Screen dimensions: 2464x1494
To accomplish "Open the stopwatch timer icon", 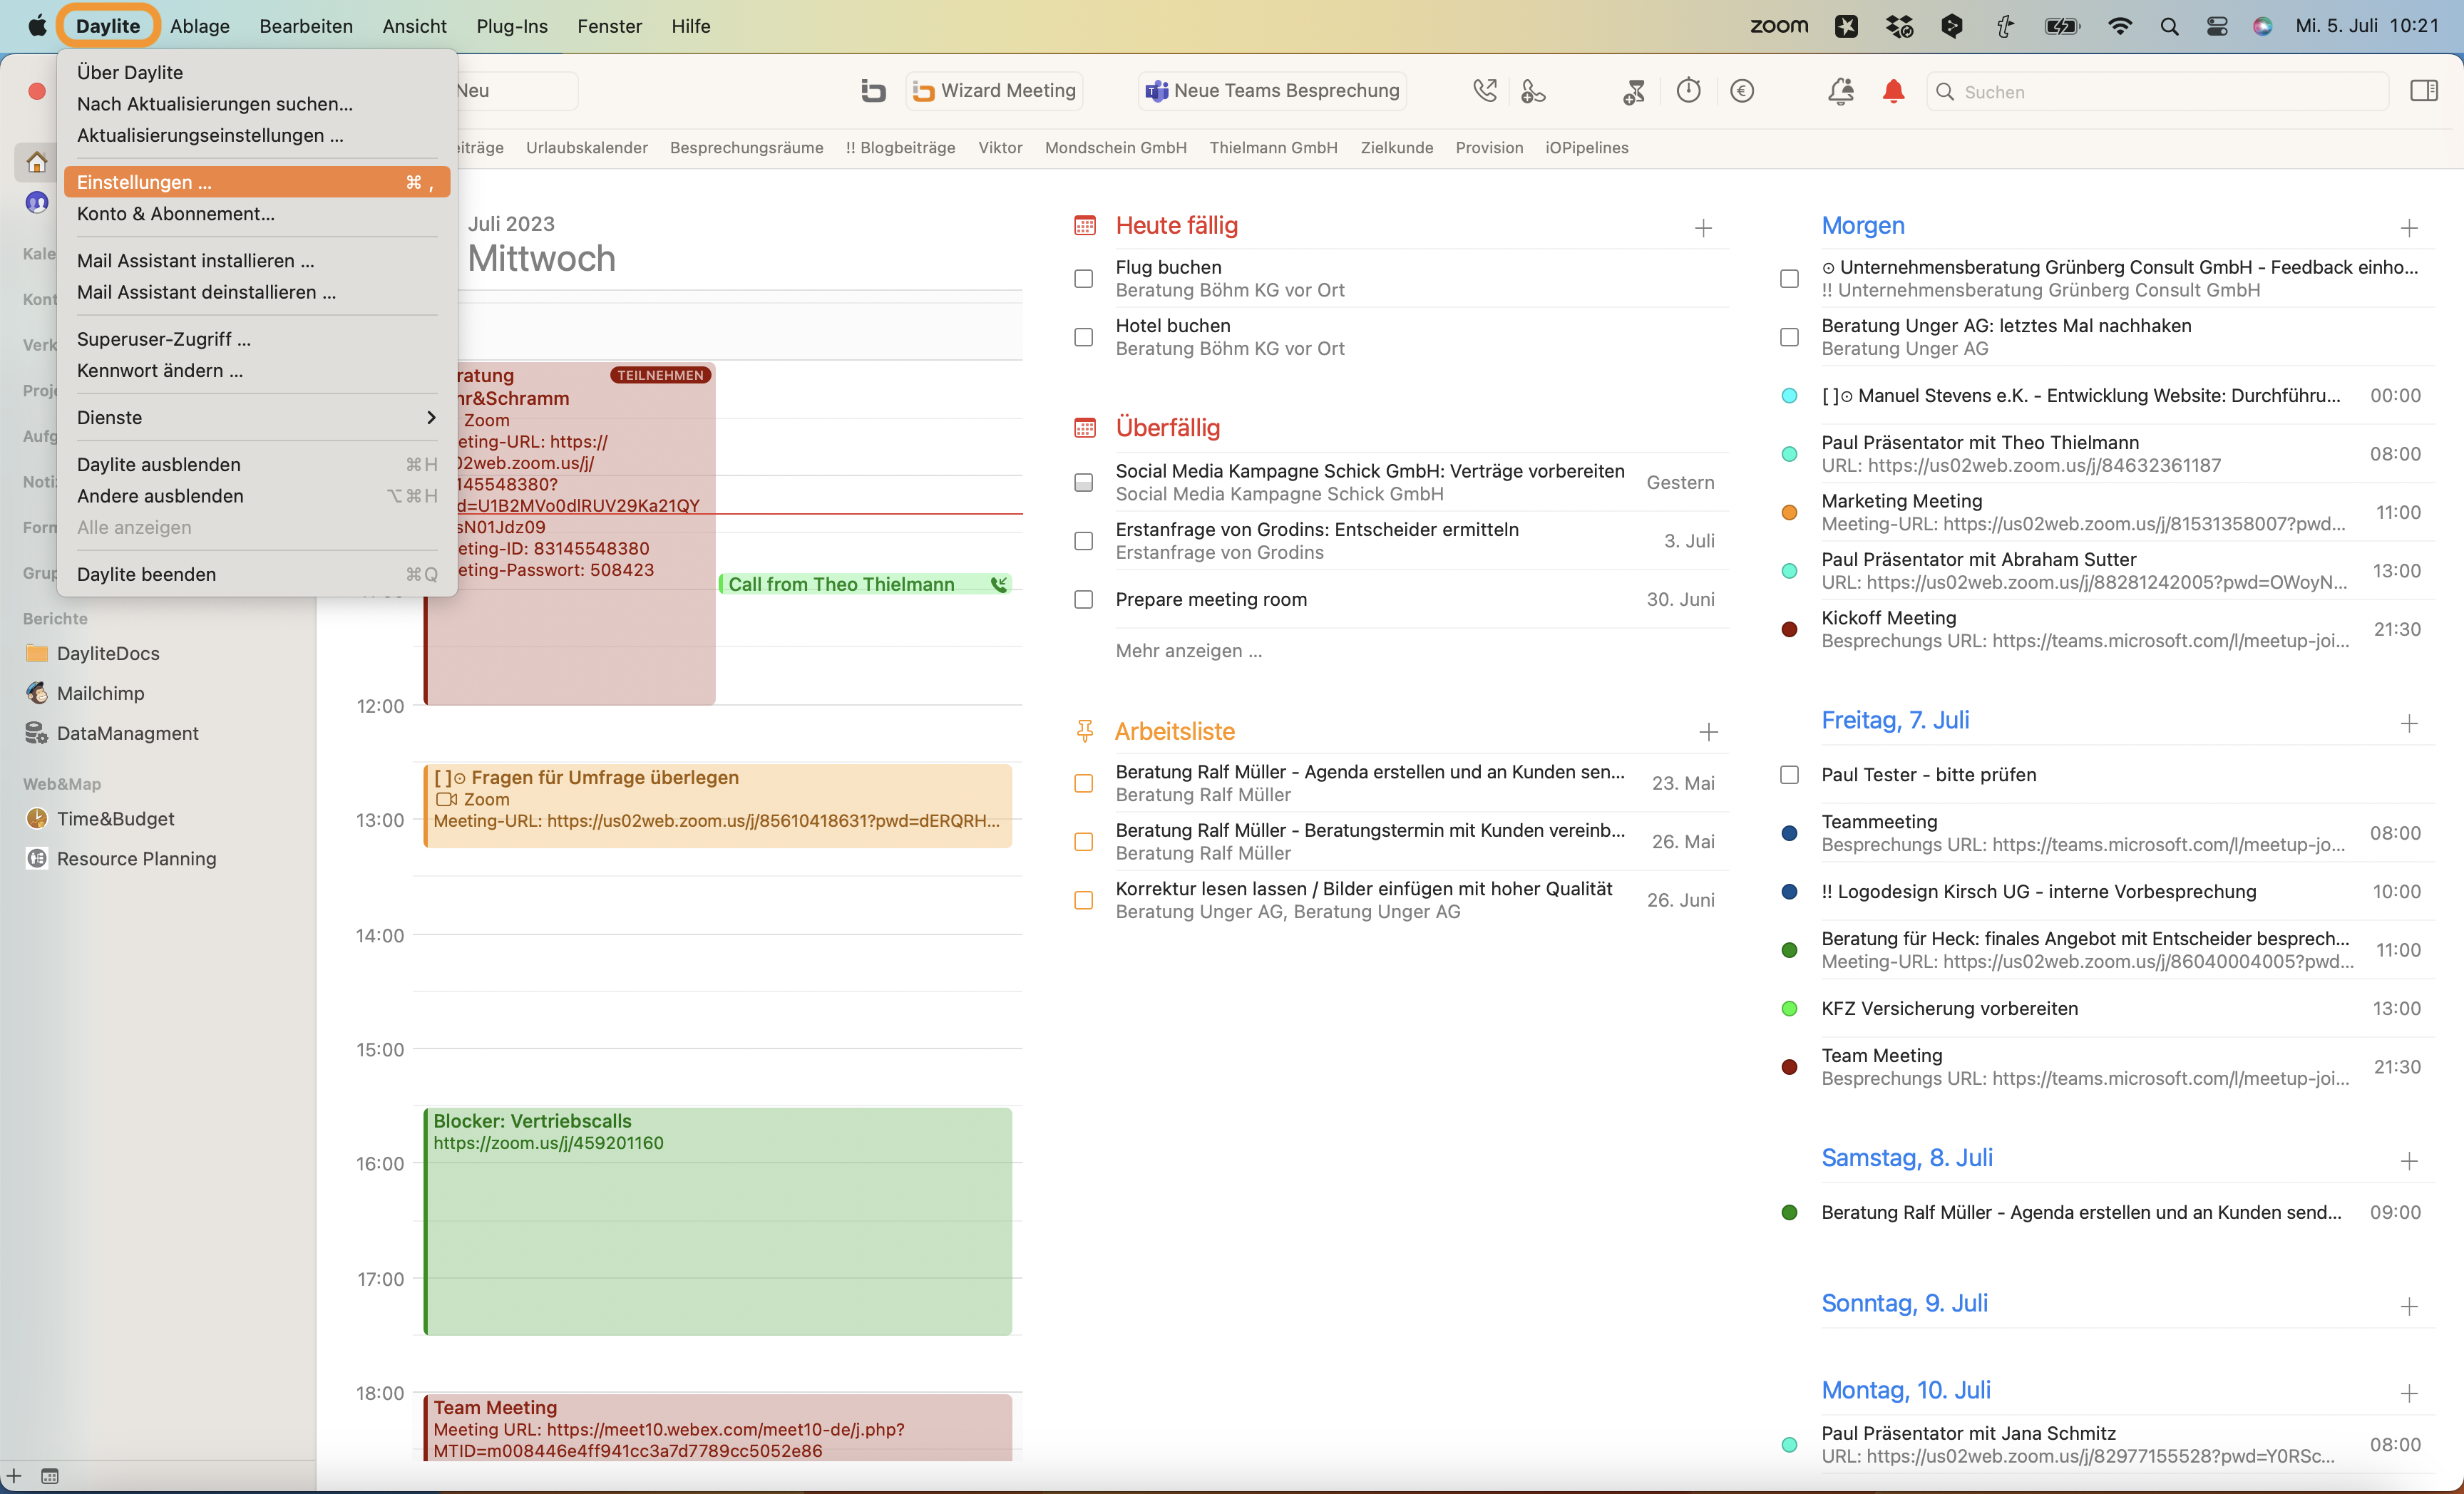I will 1688,91.
